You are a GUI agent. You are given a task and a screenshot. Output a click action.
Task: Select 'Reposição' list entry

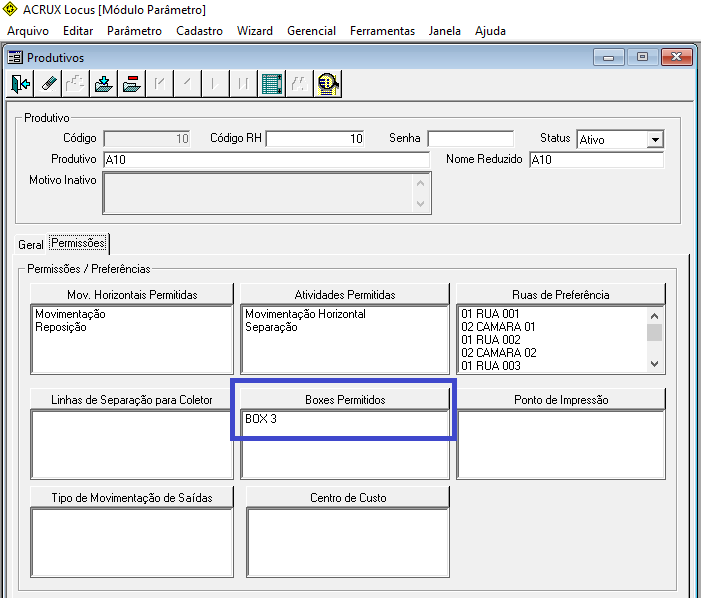61,327
